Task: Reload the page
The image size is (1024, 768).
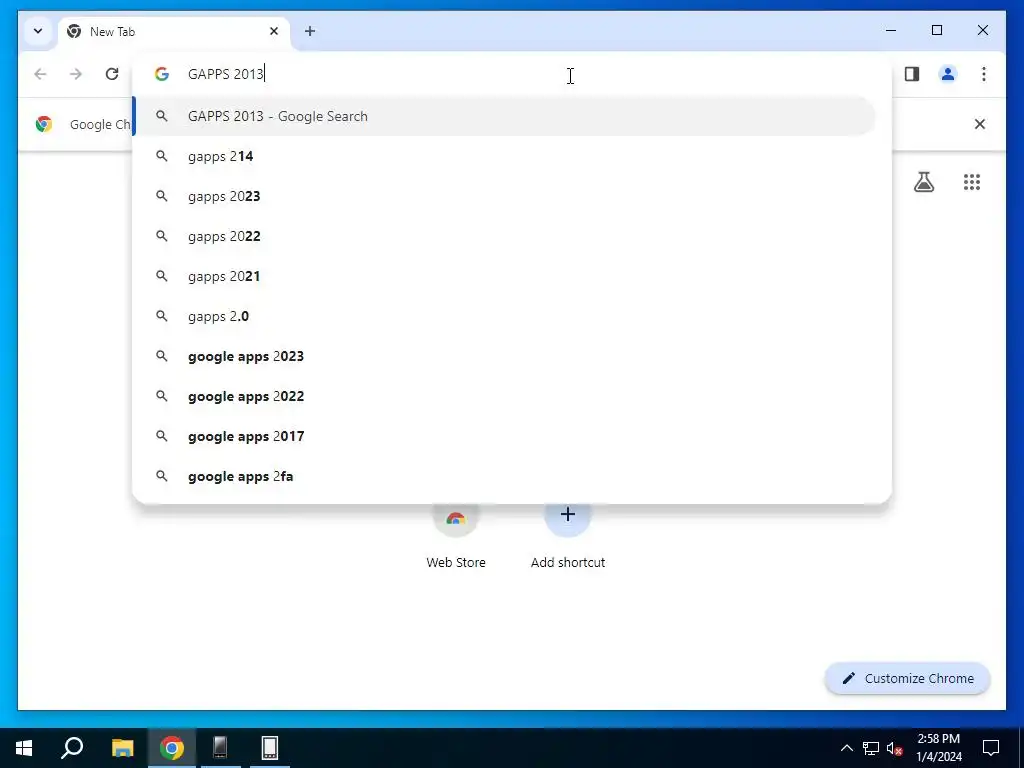Action: 112,74
